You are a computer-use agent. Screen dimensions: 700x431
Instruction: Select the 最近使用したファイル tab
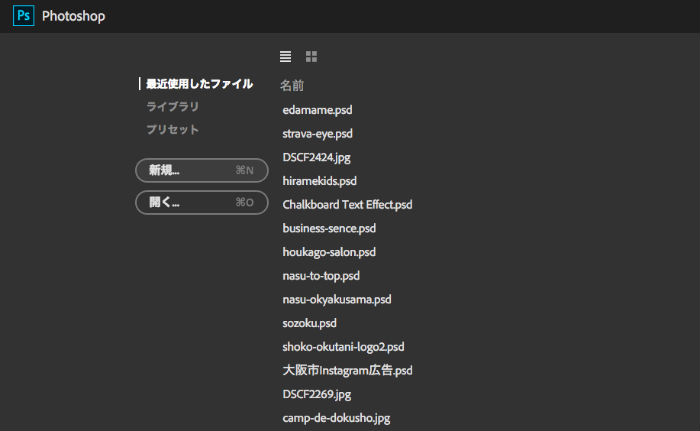[x=200, y=84]
